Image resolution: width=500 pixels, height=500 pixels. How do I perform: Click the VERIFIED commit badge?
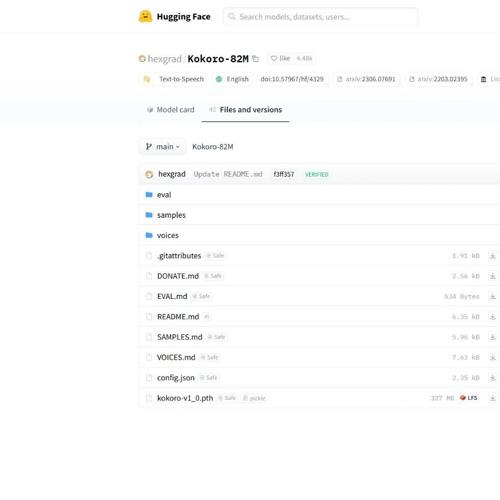[317, 174]
